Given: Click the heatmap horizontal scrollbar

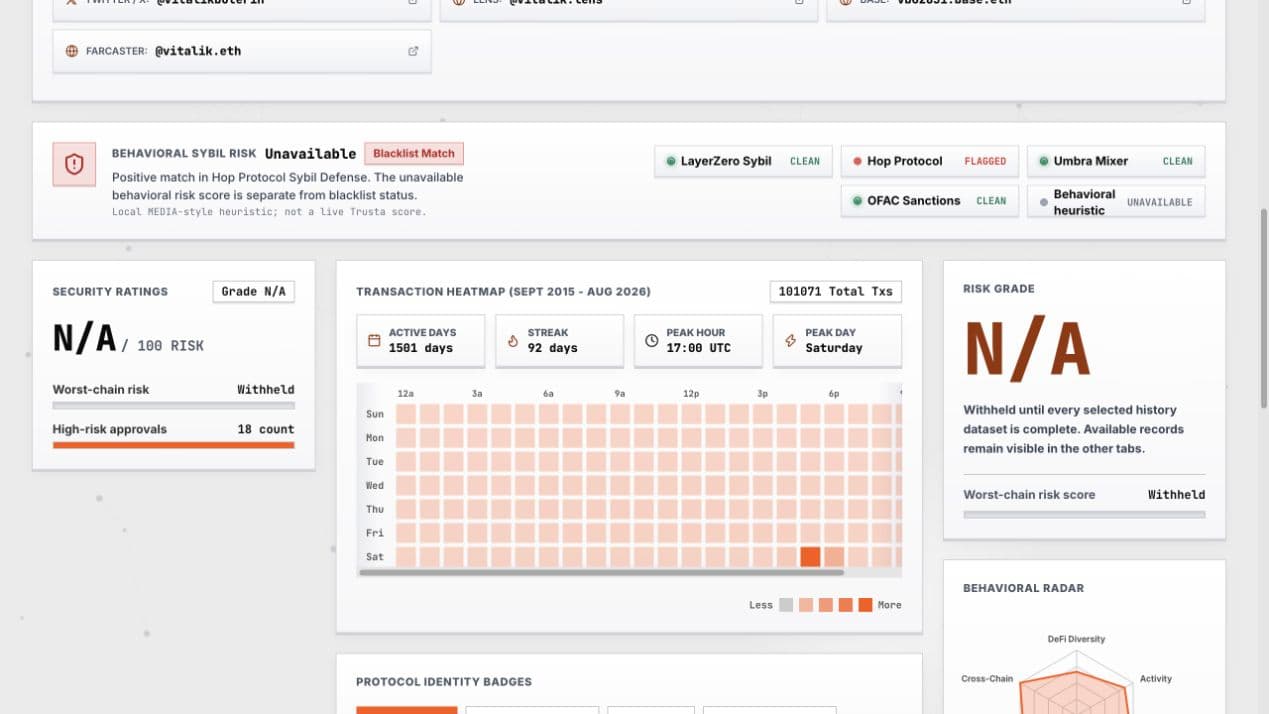Looking at the screenshot, I should (x=601, y=573).
